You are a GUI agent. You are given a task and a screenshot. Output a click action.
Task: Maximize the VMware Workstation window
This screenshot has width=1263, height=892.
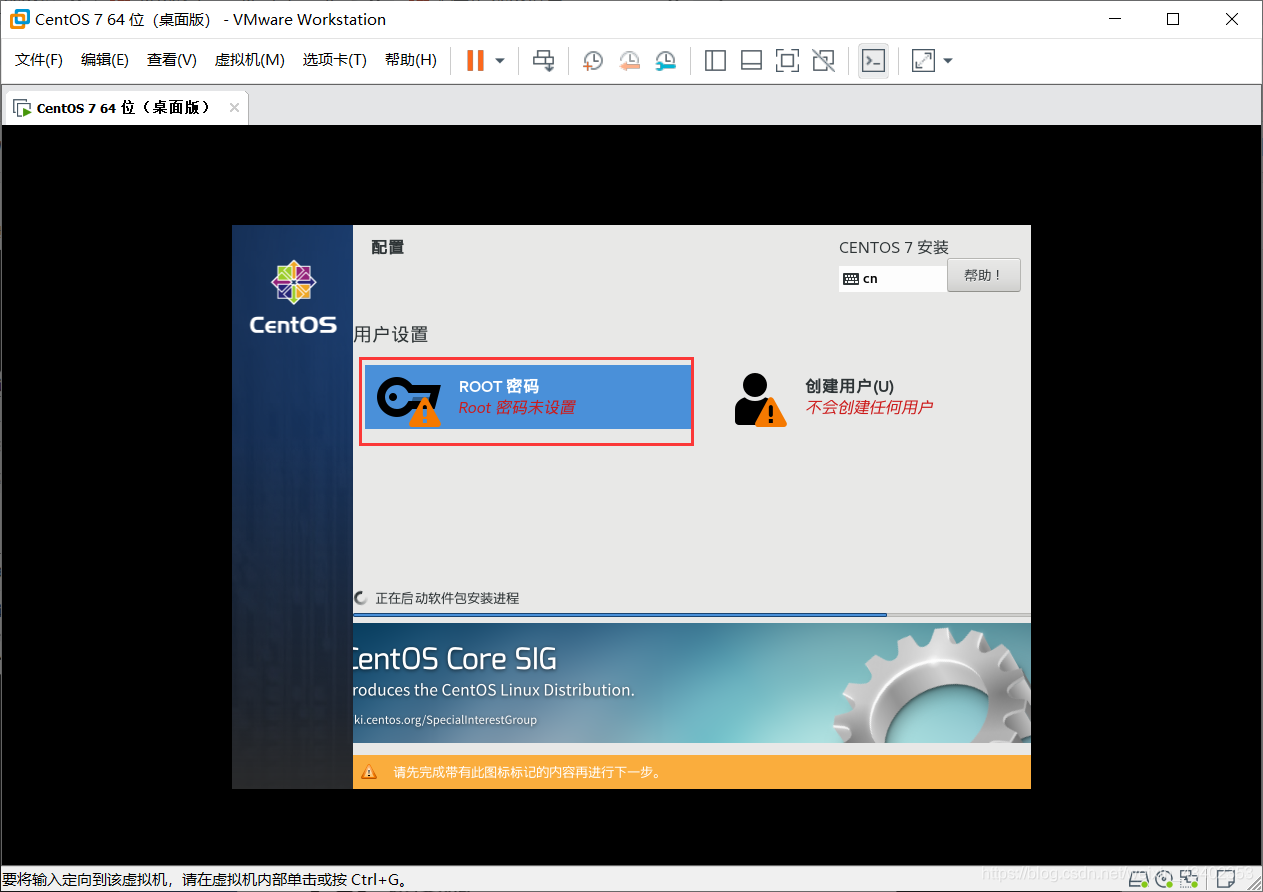1173,19
